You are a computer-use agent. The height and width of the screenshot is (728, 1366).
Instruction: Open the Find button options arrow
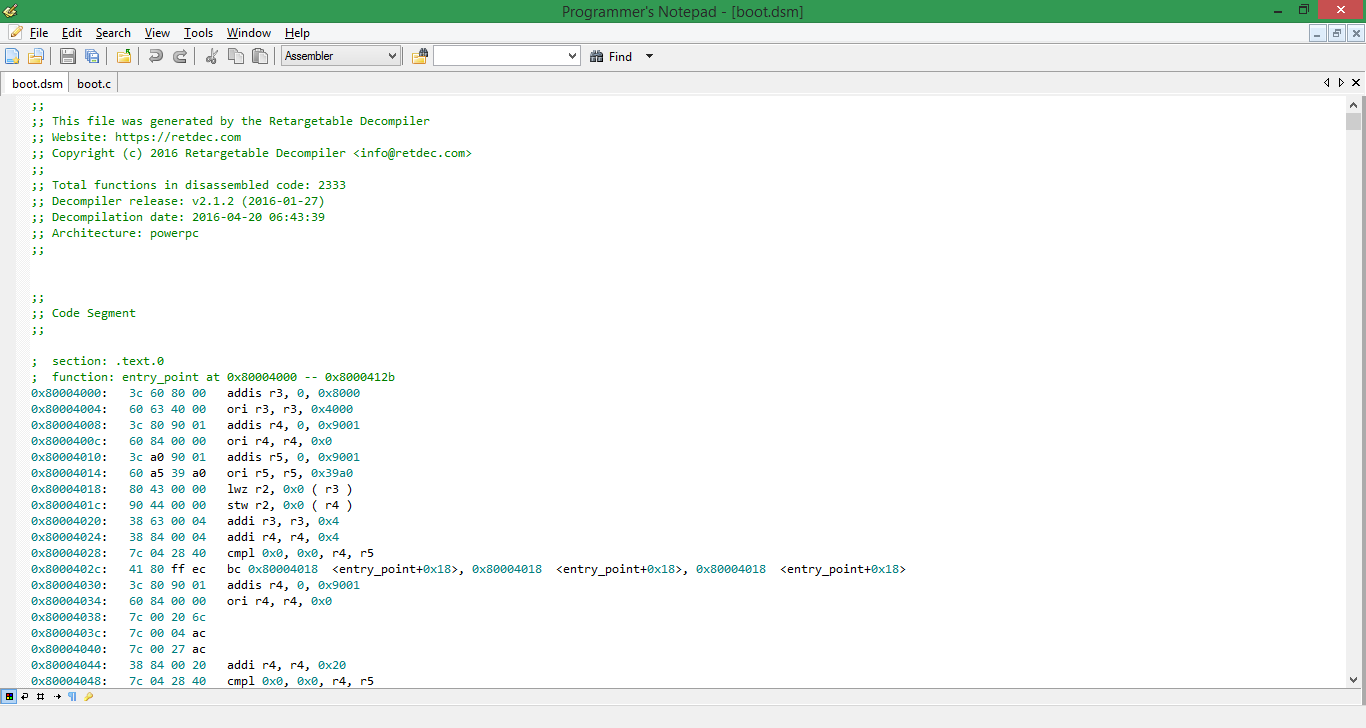click(x=649, y=57)
